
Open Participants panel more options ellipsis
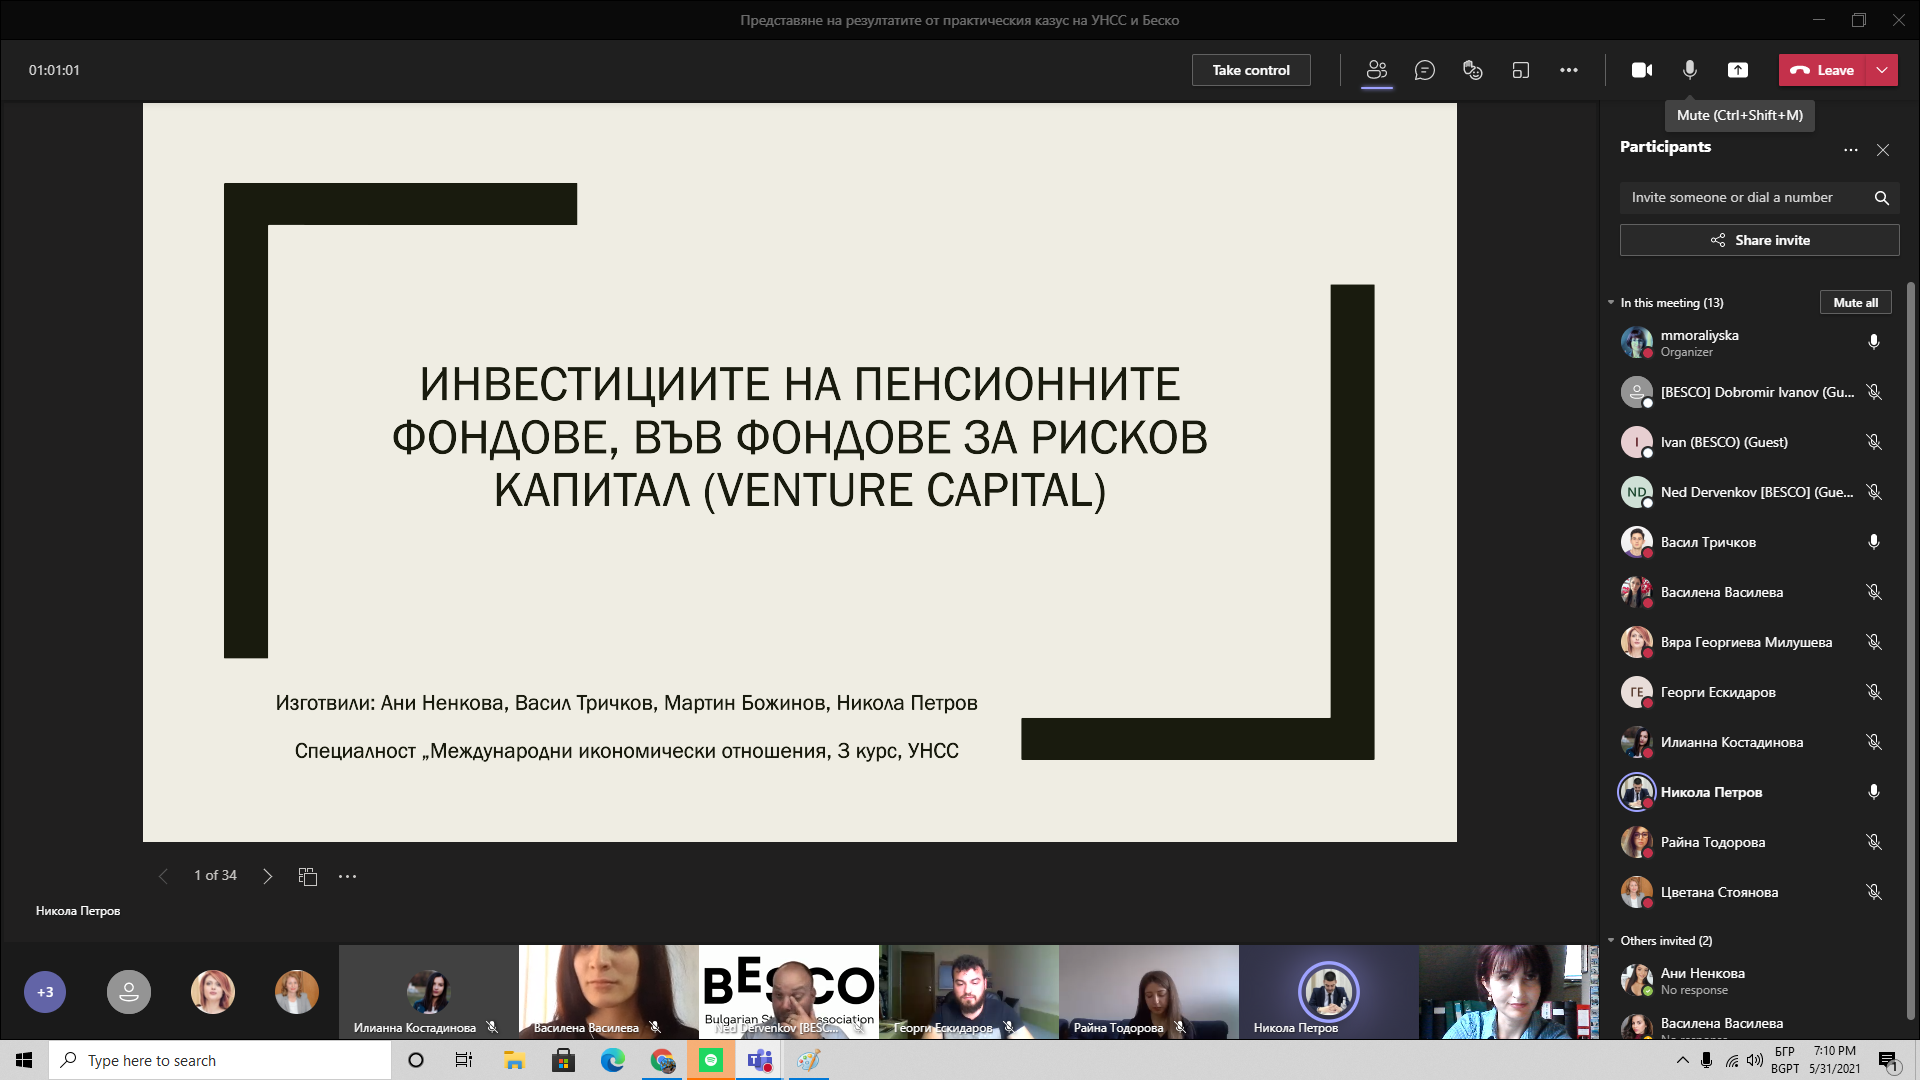coord(1851,150)
